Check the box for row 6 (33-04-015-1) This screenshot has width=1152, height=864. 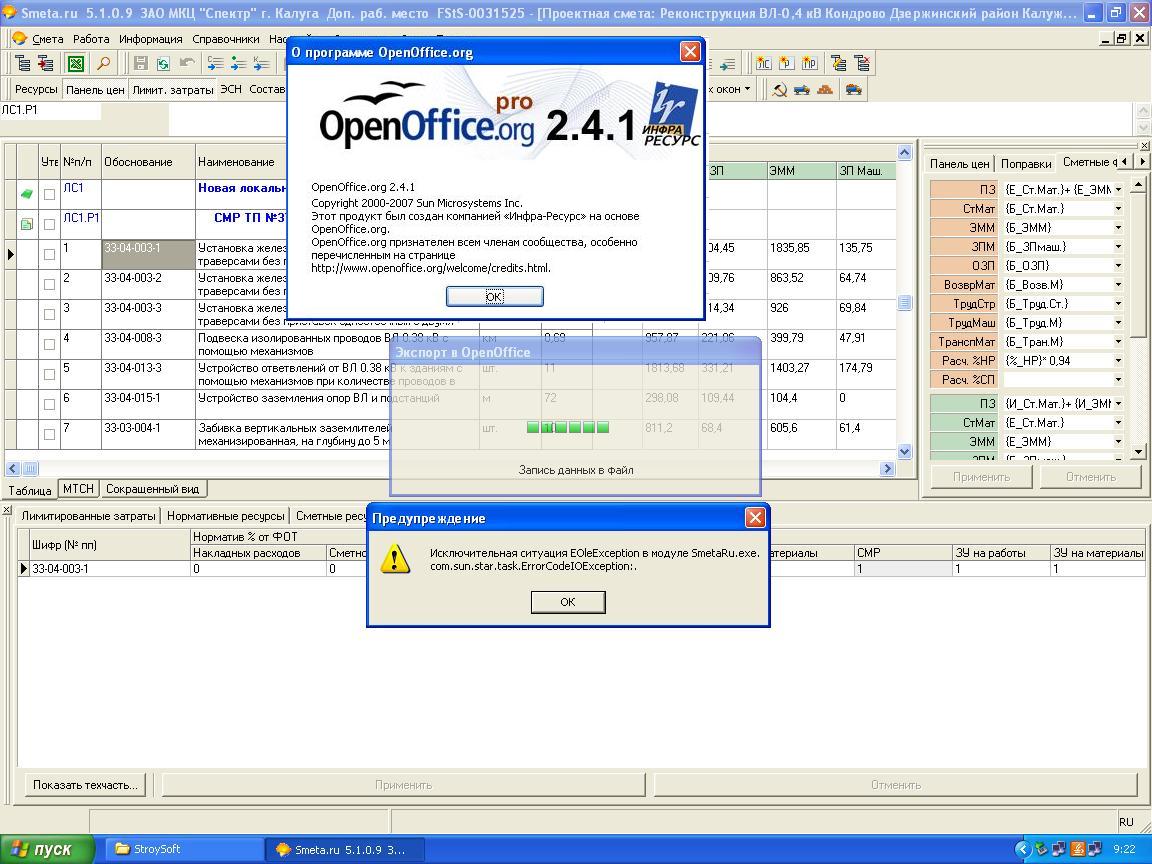[49, 404]
